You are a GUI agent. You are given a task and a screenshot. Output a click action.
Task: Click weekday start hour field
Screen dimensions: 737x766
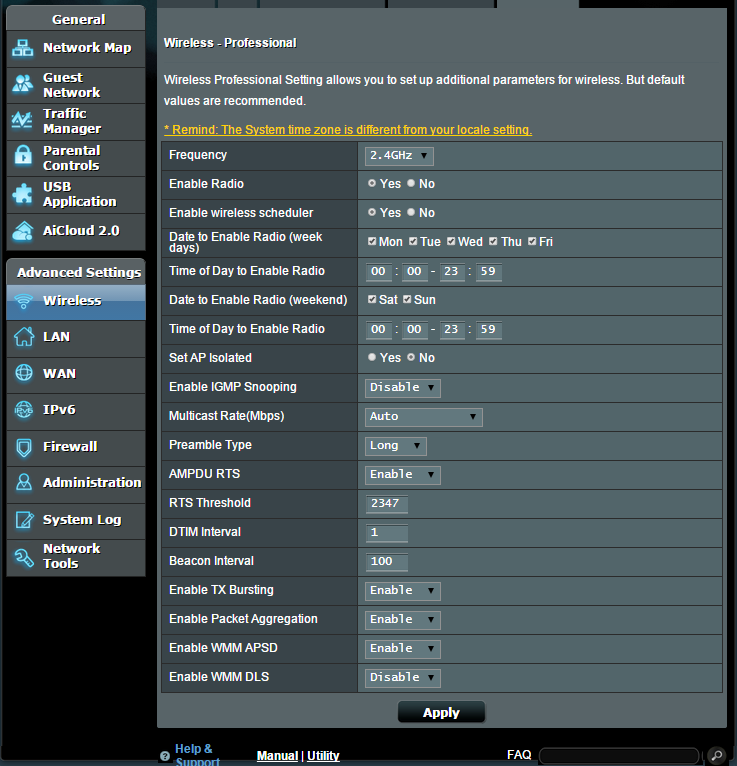(379, 272)
